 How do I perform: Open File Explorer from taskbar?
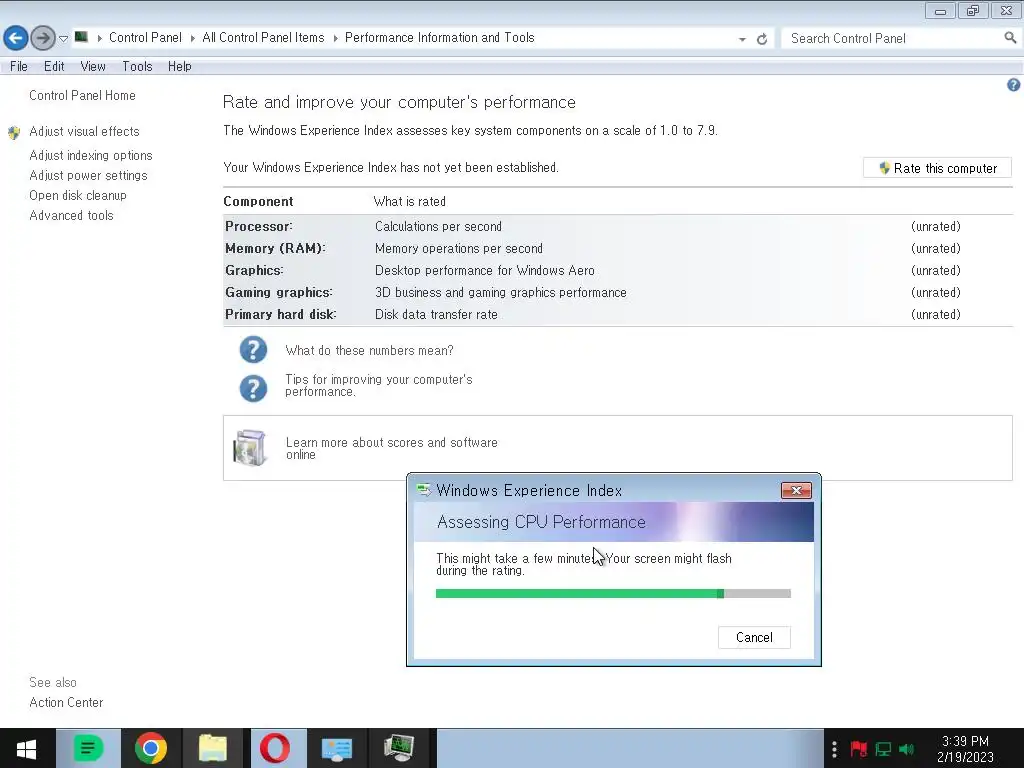(x=213, y=748)
